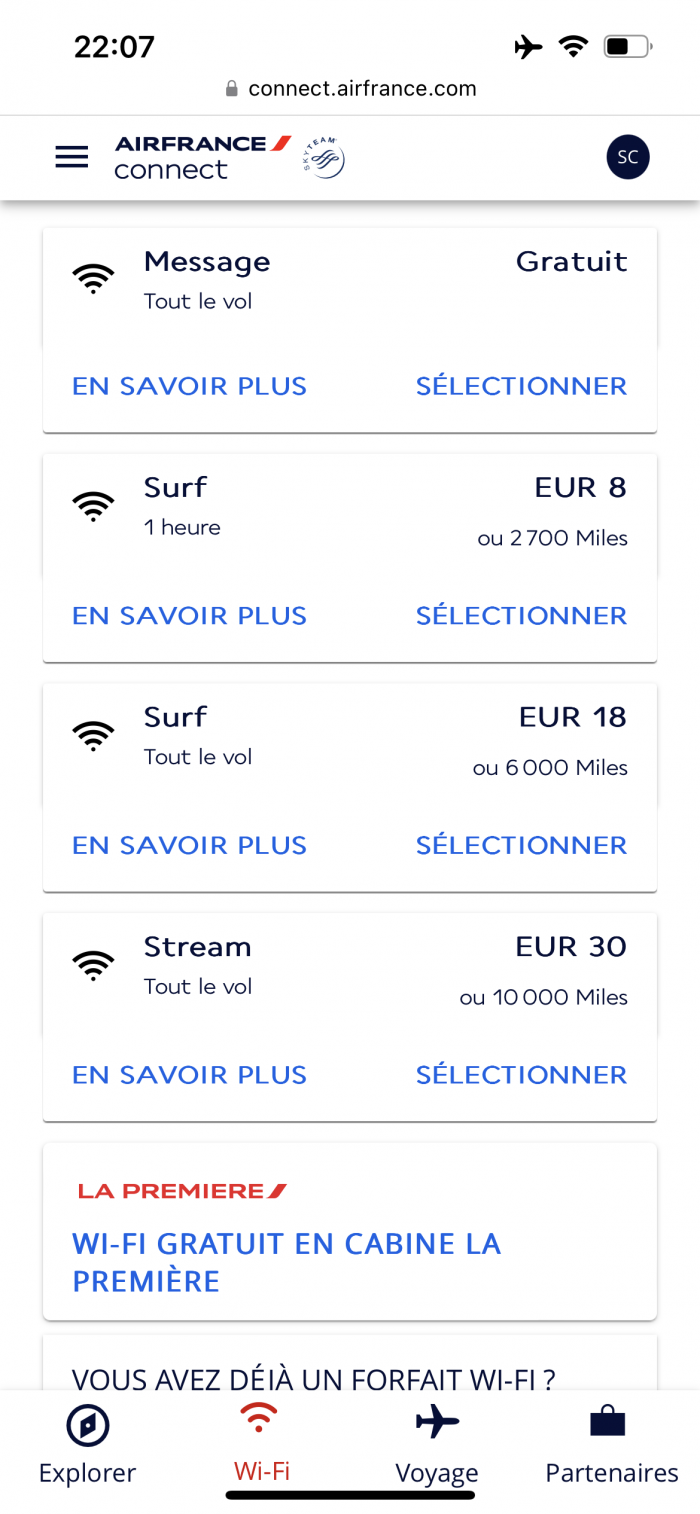Open En savoir plus for Message

[x=189, y=386]
